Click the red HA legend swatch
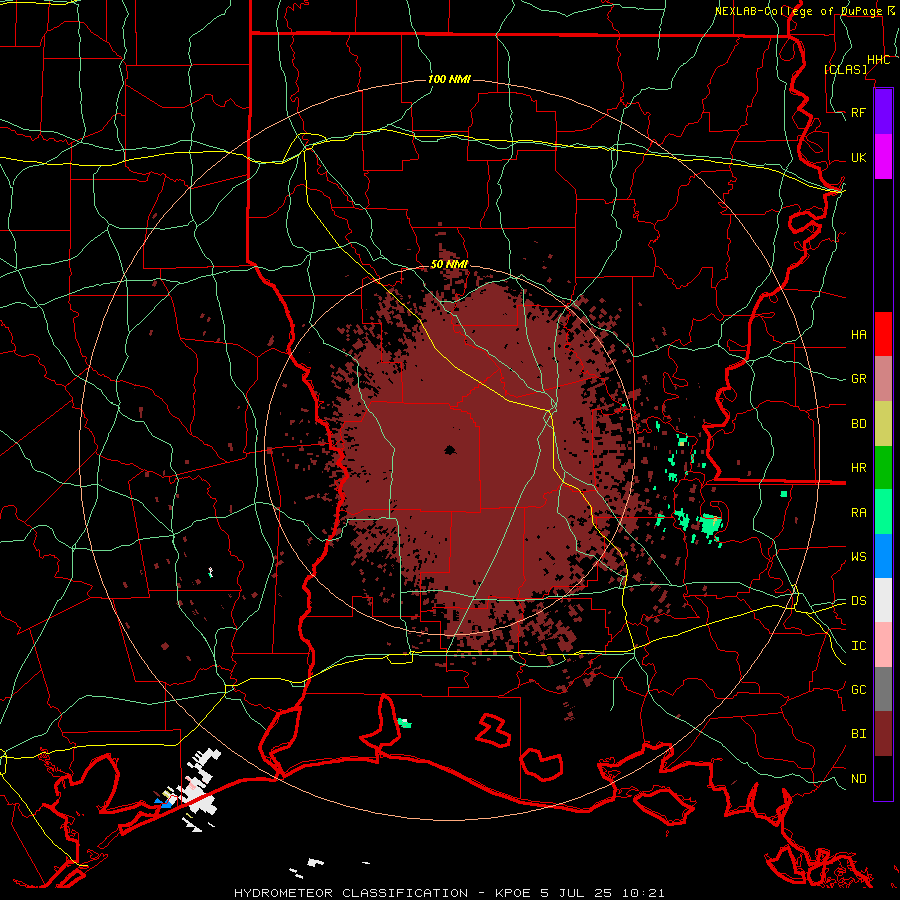900x900 pixels. click(x=883, y=334)
